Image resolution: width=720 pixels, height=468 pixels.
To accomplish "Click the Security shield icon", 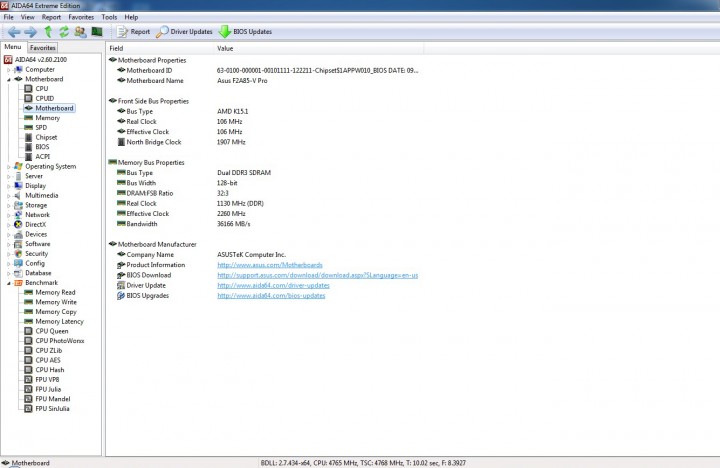I will click(x=18, y=254).
